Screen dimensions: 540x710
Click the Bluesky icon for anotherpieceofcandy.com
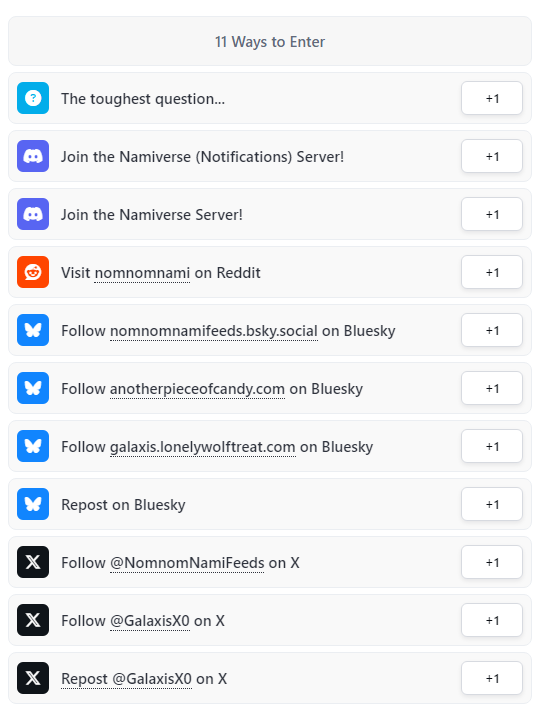click(33, 388)
